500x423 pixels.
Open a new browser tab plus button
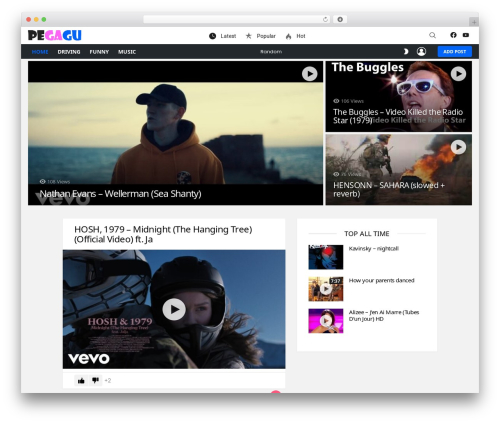click(474, 22)
